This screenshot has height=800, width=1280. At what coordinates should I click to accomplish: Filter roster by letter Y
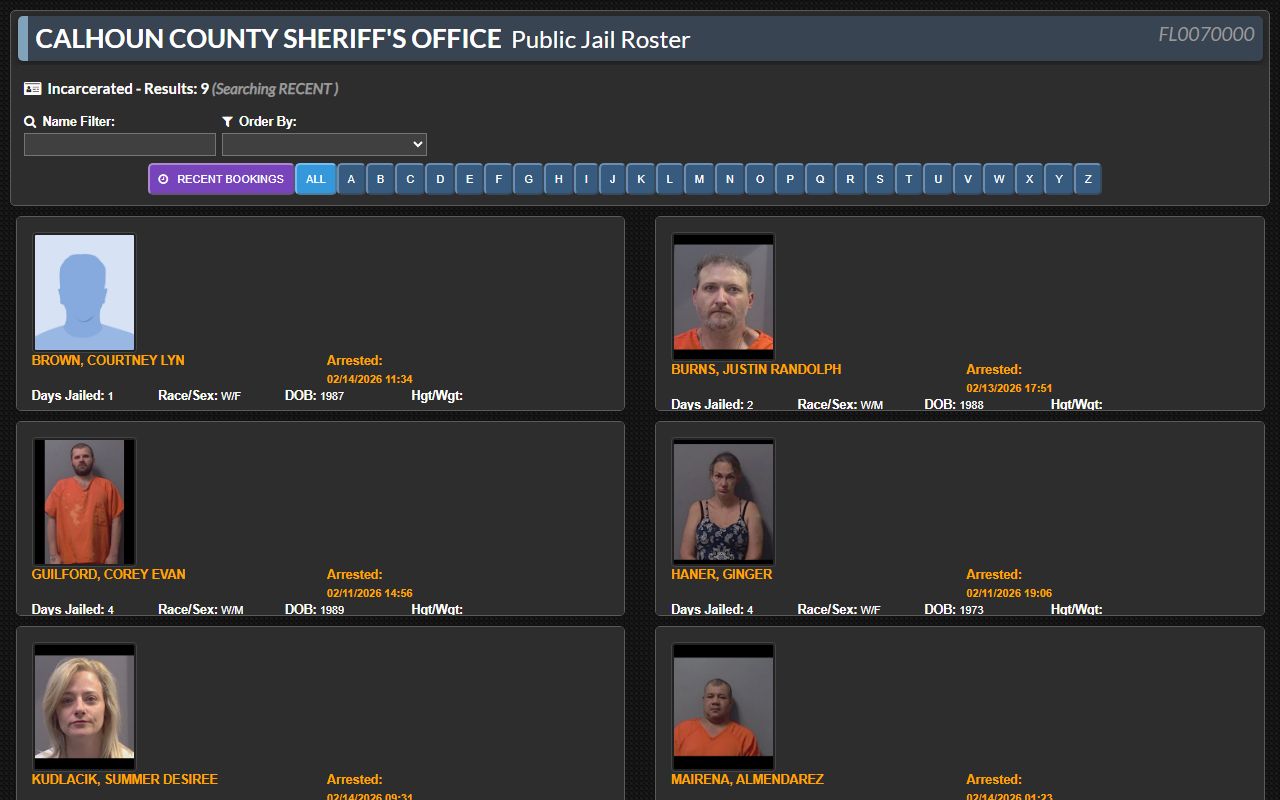[x=1059, y=179]
